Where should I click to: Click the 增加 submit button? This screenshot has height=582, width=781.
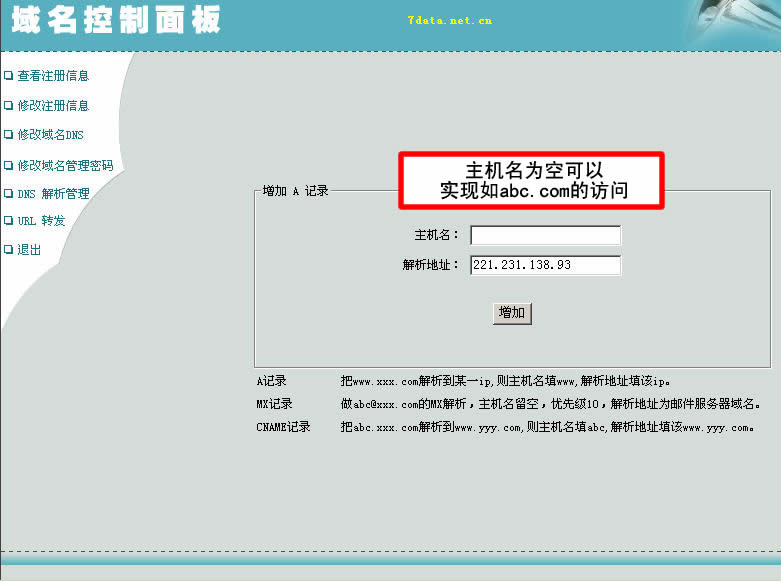coord(512,313)
